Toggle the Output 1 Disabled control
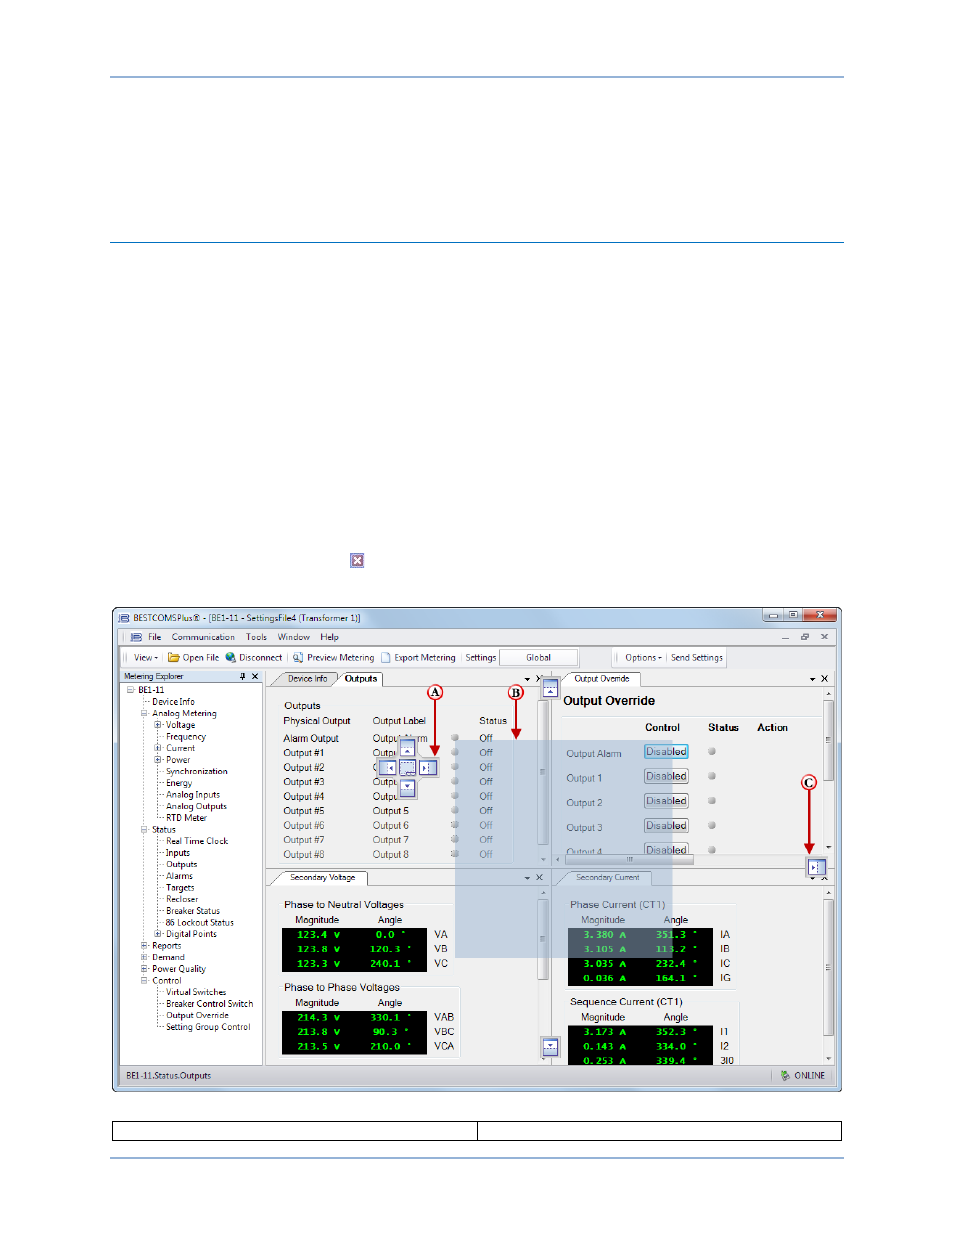This screenshot has height=1235, width=954. click(666, 776)
